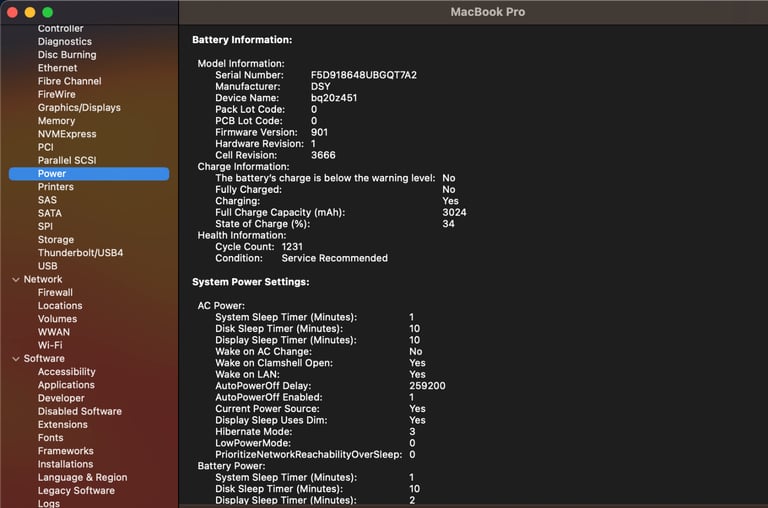Click green full screen button
The height and width of the screenshot is (508, 768).
point(48,12)
